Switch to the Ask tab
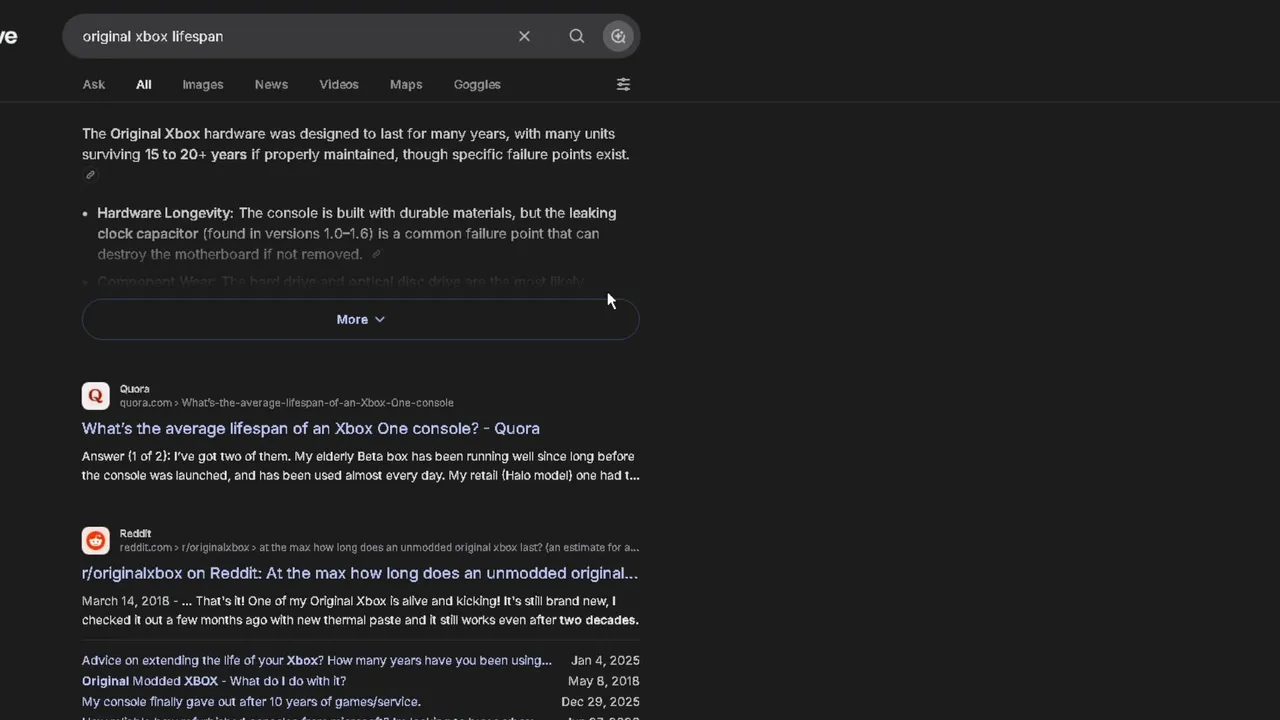This screenshot has height=720, width=1280. (94, 84)
